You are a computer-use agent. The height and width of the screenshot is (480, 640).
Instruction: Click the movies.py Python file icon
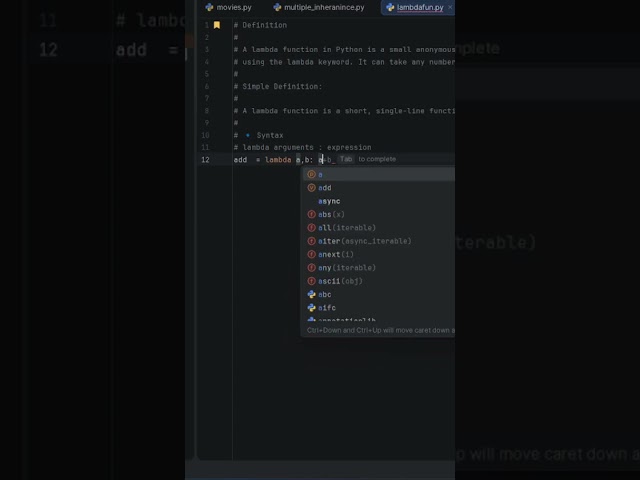[x=209, y=7]
